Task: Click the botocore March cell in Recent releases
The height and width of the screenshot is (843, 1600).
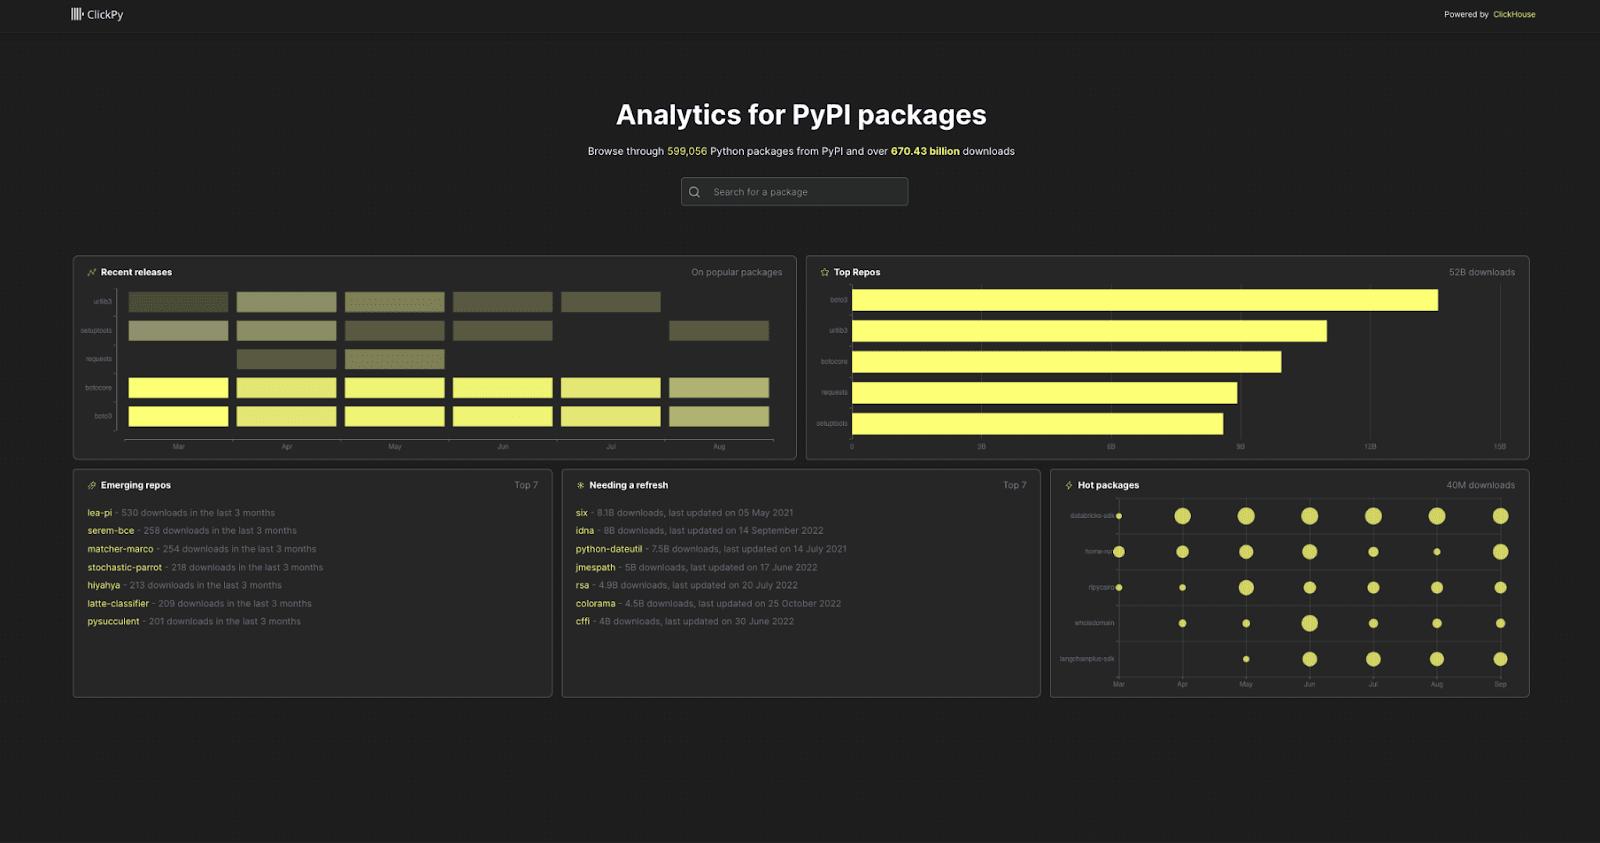Action: click(x=178, y=388)
